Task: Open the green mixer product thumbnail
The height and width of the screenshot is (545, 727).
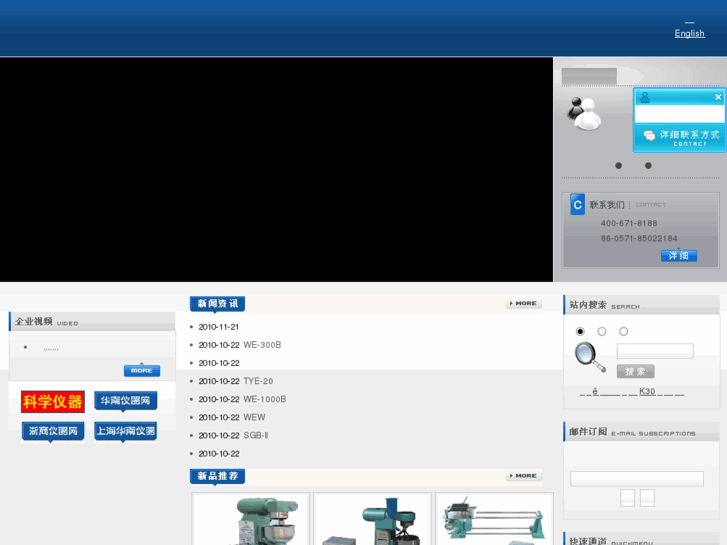Action: [x=250, y=519]
